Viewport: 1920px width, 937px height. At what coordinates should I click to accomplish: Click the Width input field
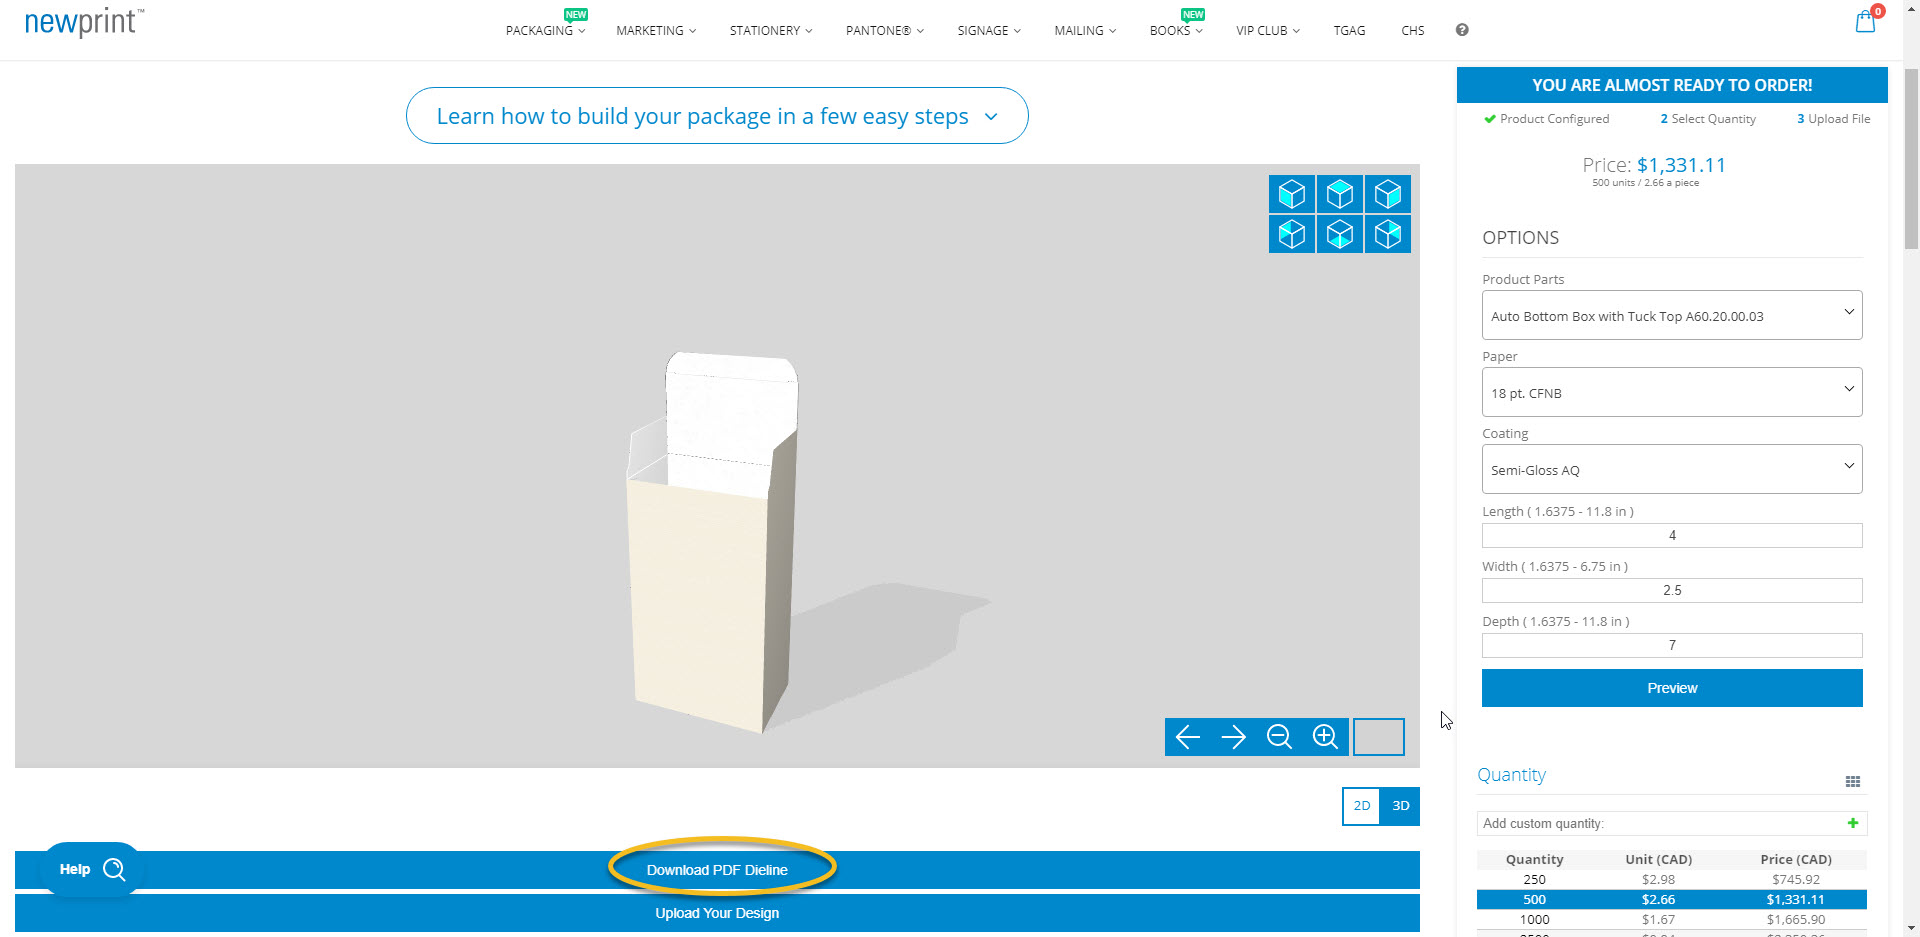[x=1672, y=591]
